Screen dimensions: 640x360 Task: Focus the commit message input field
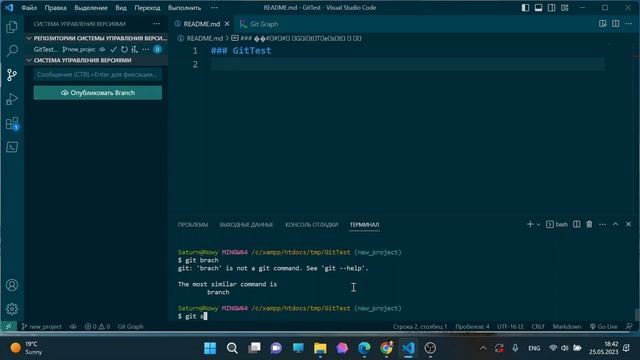point(98,75)
